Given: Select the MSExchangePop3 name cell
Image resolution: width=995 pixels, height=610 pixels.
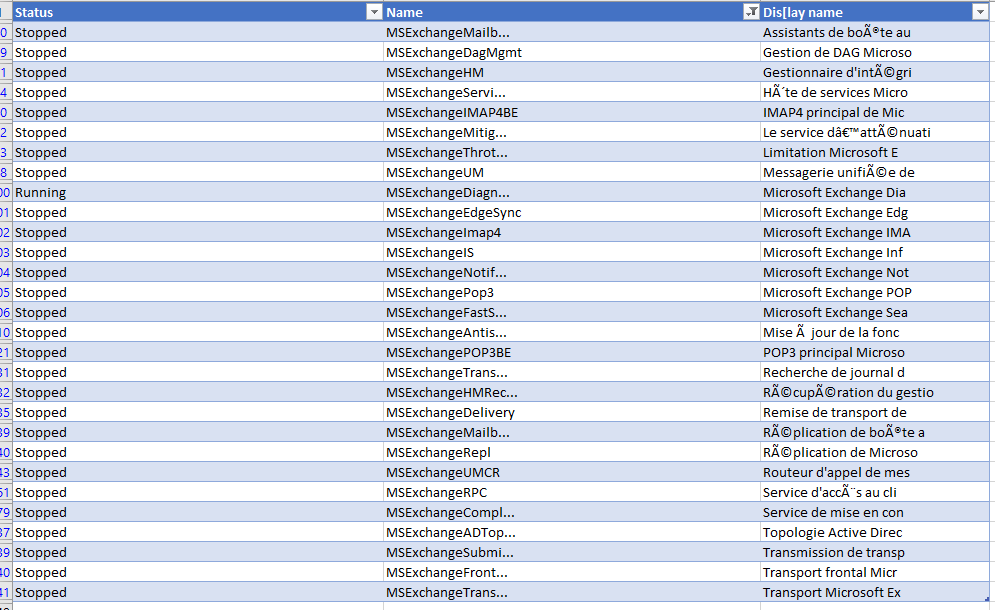Looking at the screenshot, I should pos(572,292).
